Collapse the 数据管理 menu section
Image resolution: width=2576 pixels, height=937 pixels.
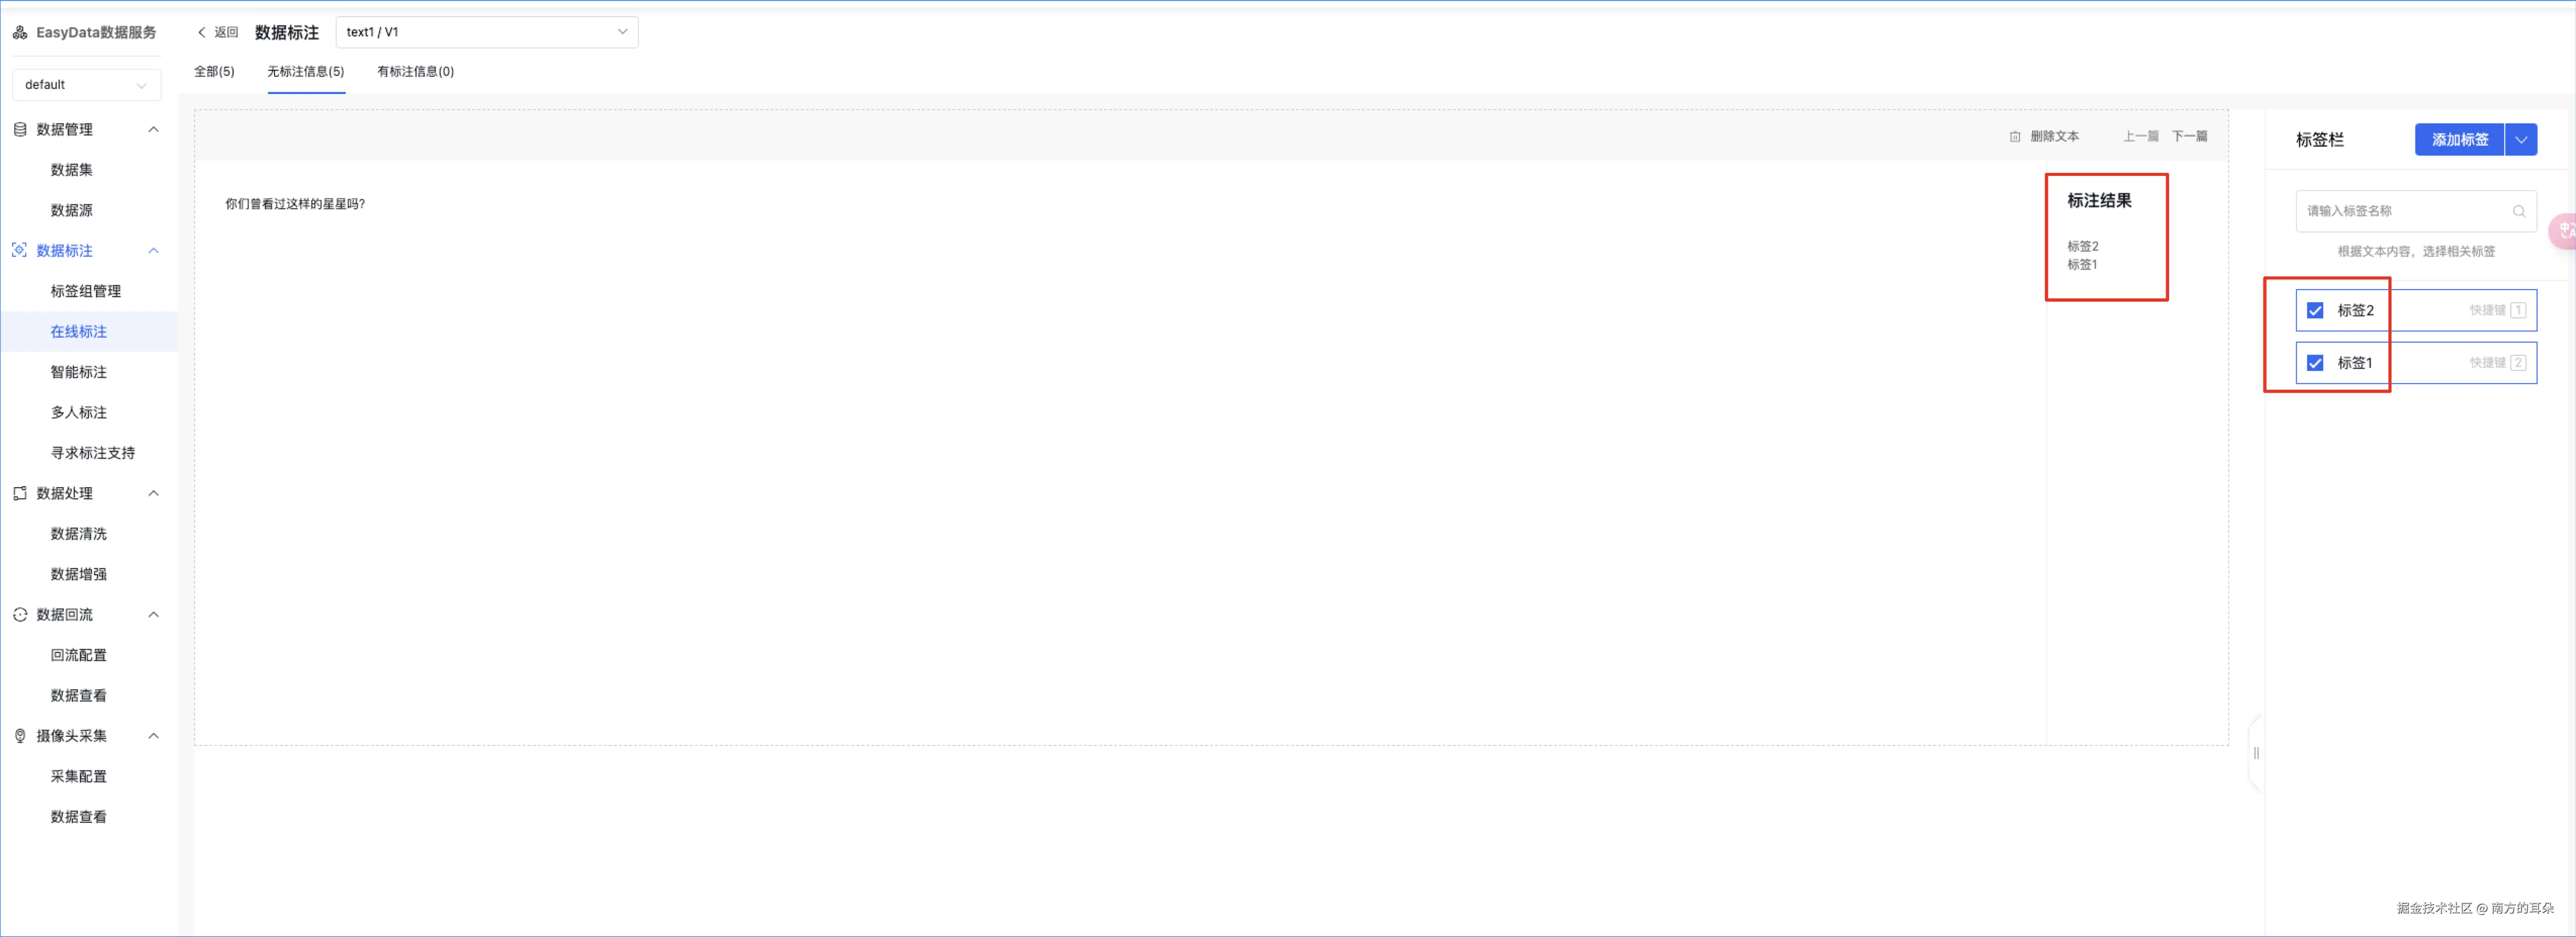pos(153,130)
